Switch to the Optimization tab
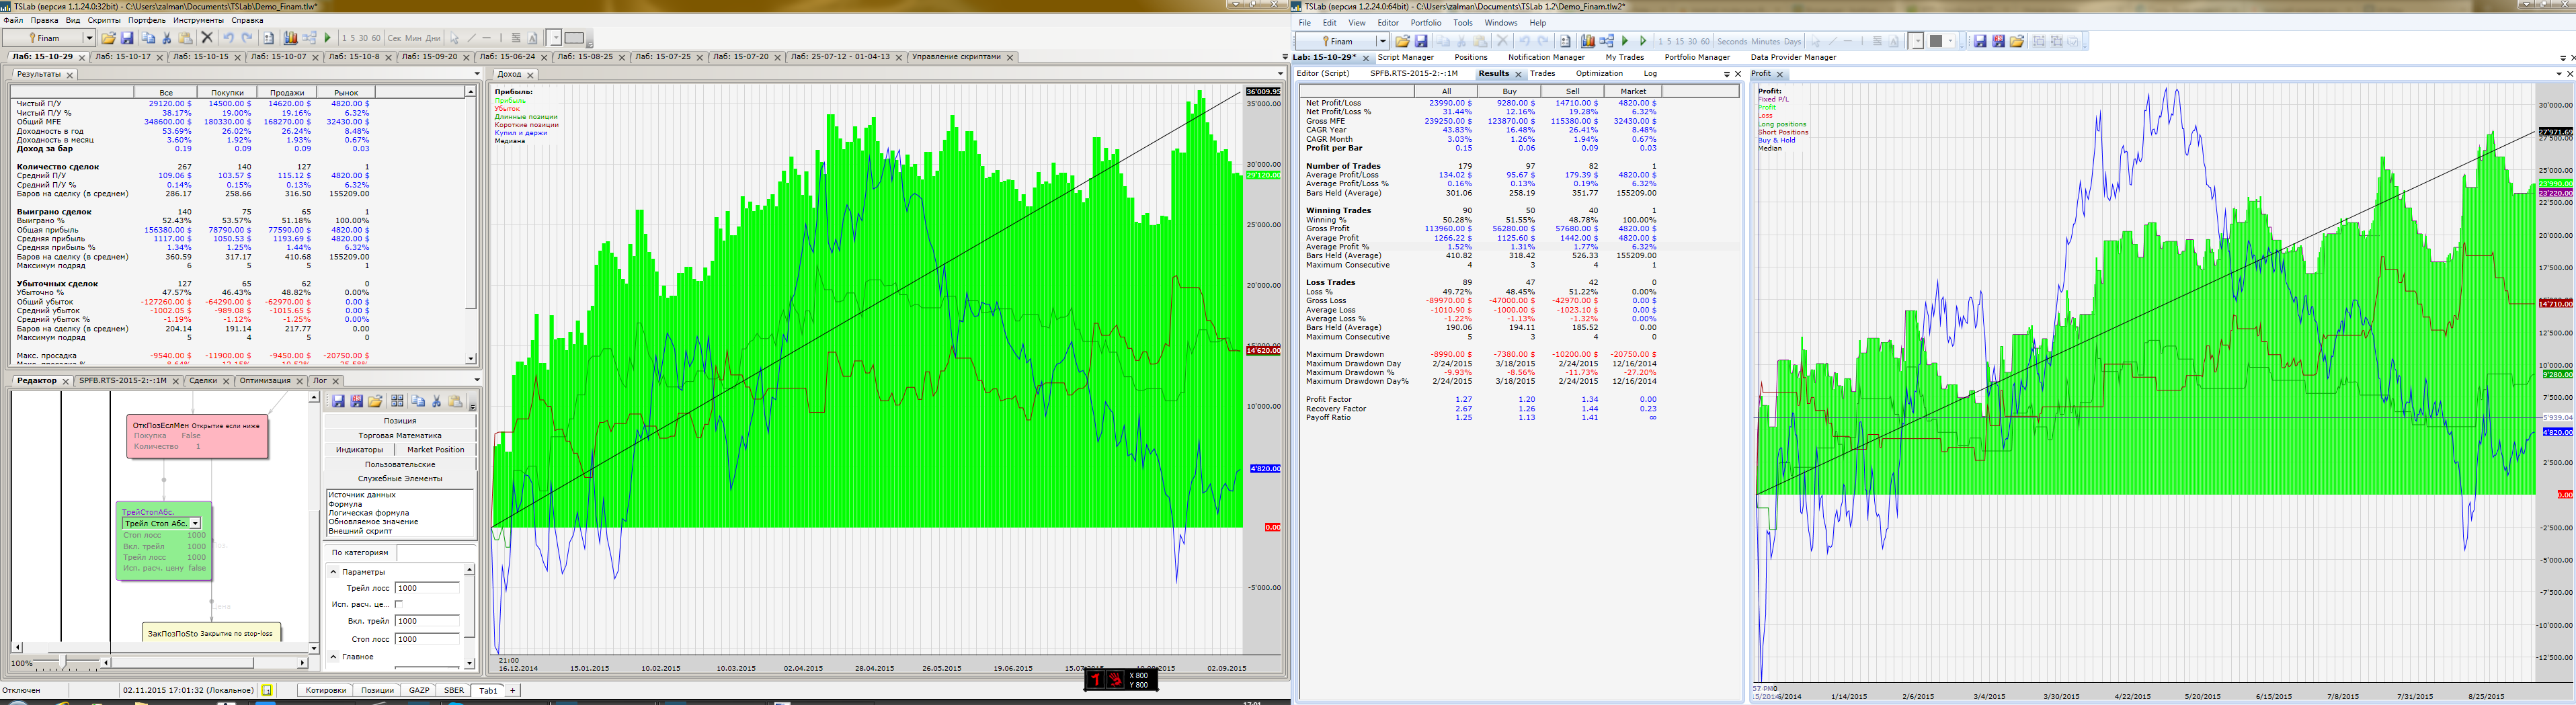 [1599, 74]
